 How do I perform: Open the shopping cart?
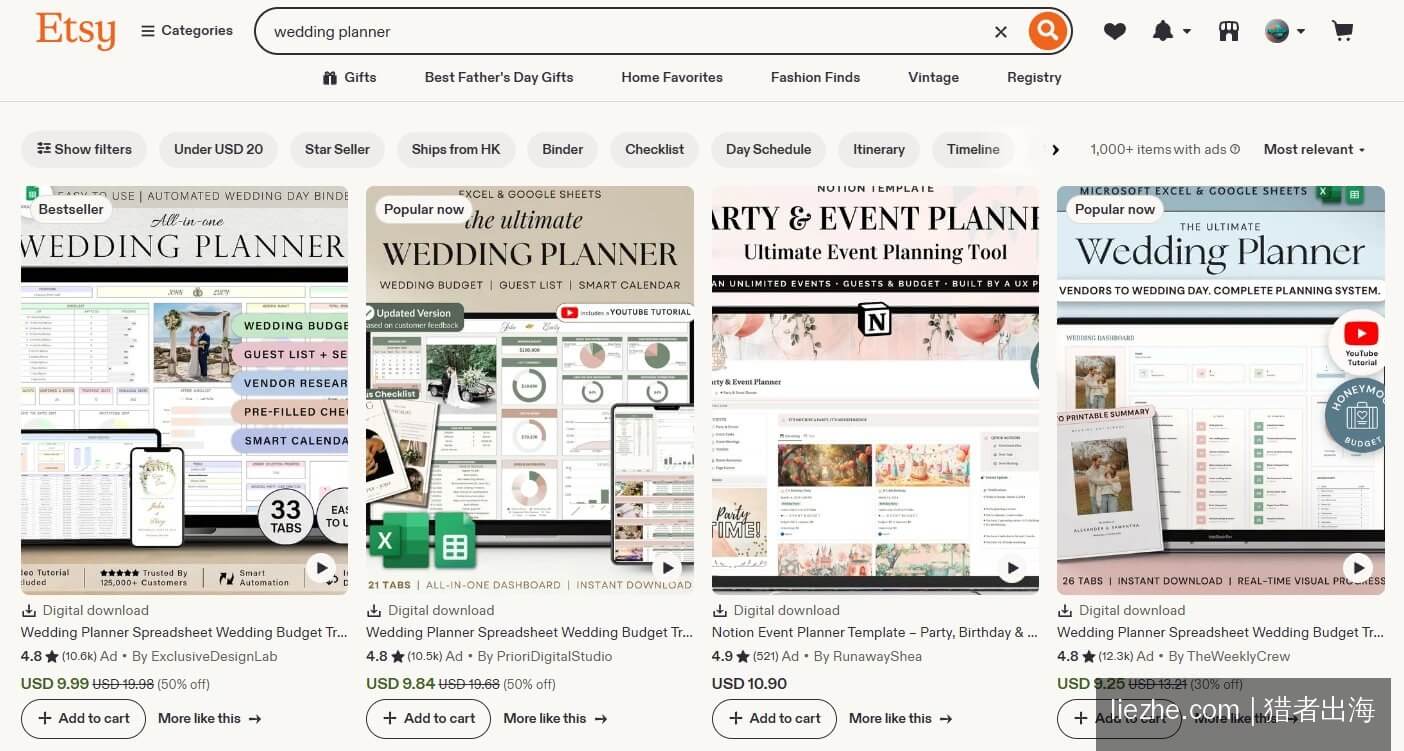tap(1342, 31)
